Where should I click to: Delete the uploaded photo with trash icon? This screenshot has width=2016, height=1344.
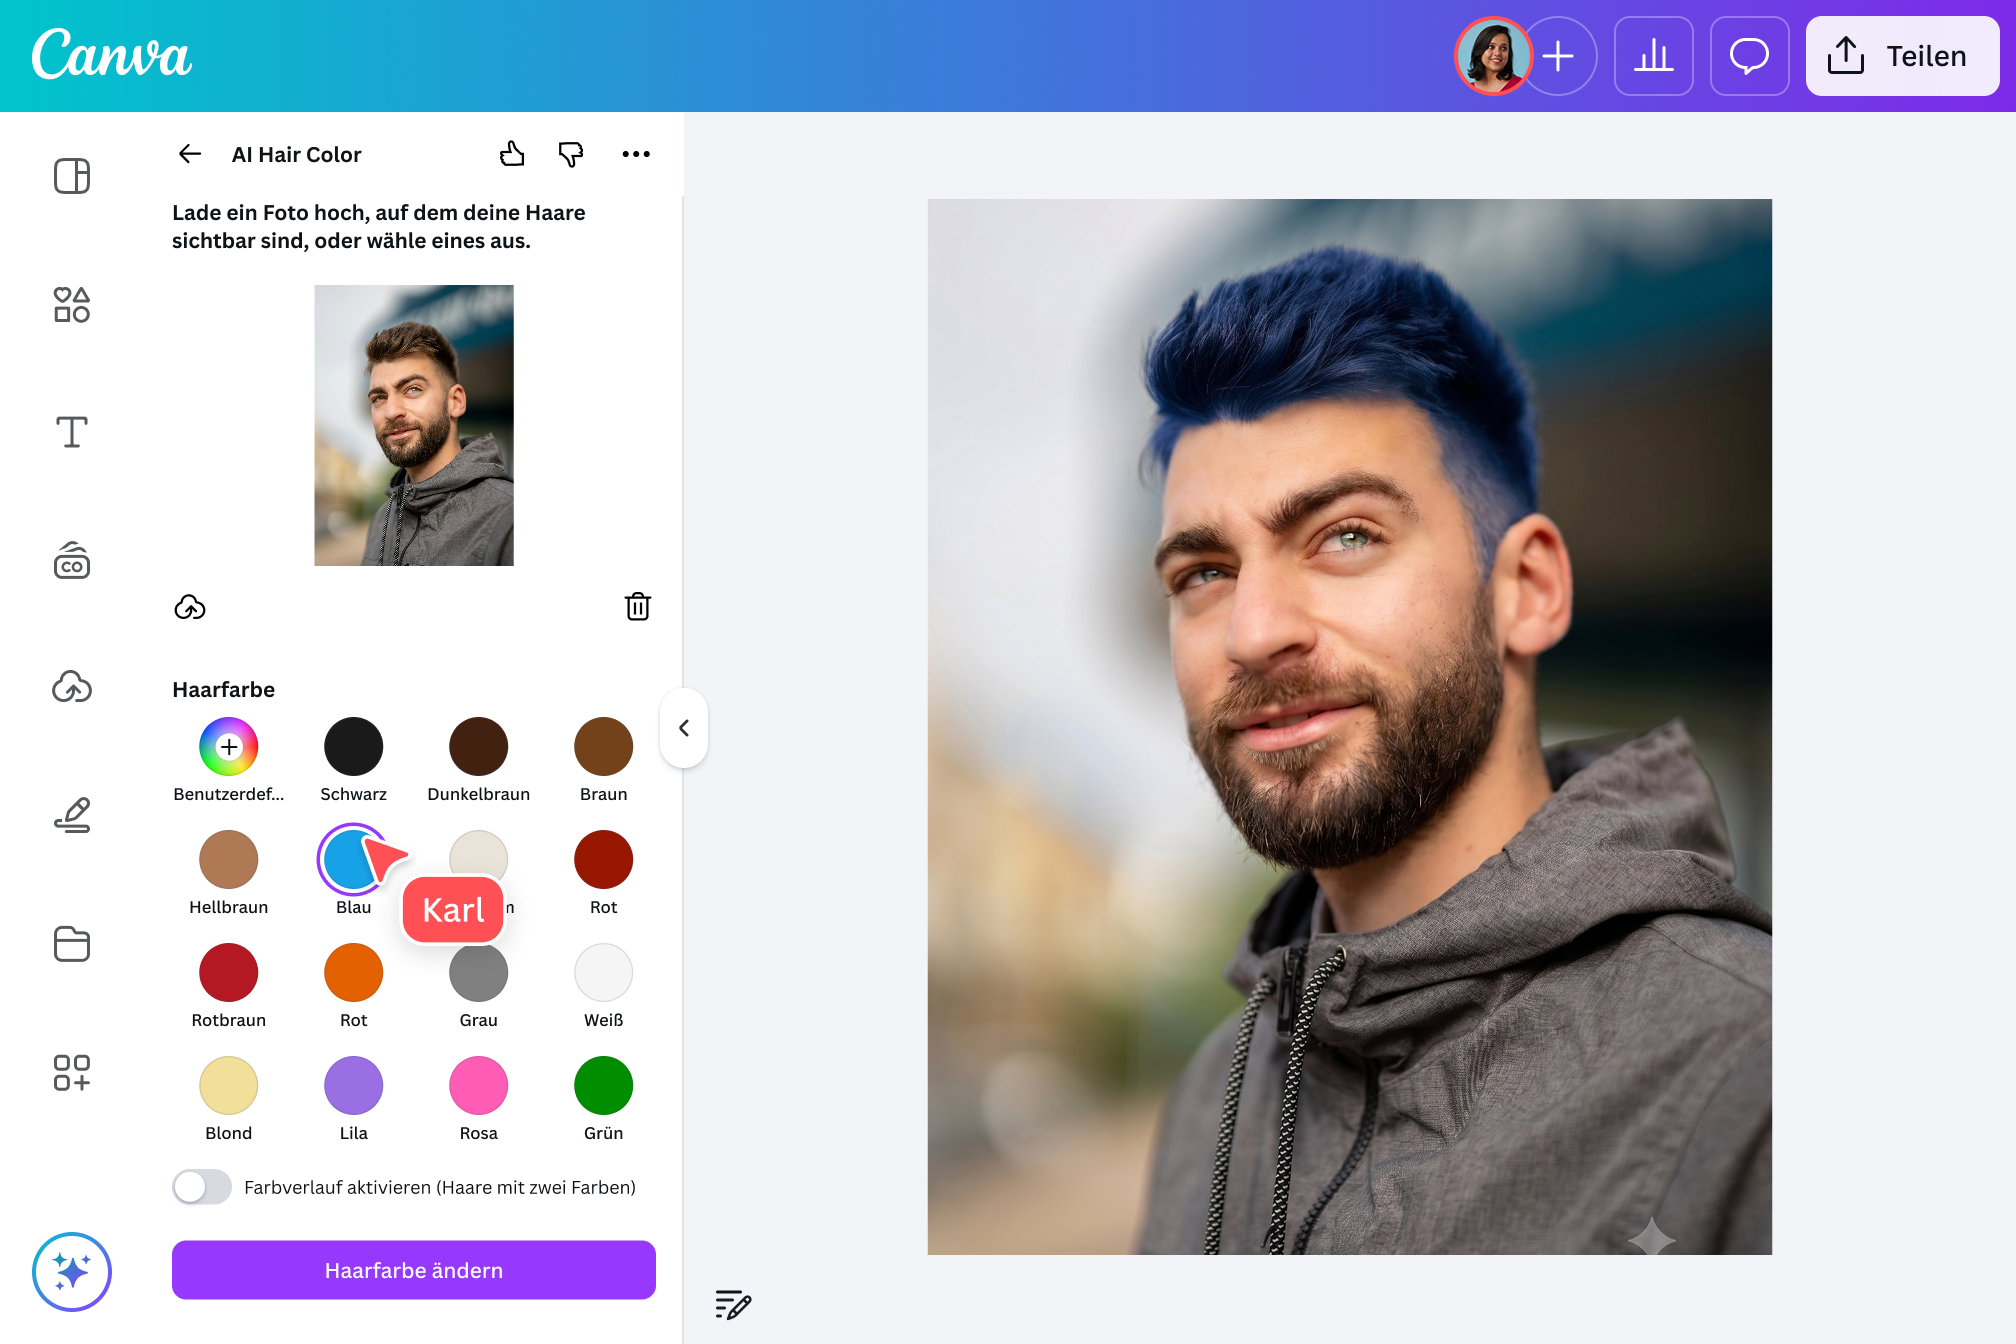point(638,607)
